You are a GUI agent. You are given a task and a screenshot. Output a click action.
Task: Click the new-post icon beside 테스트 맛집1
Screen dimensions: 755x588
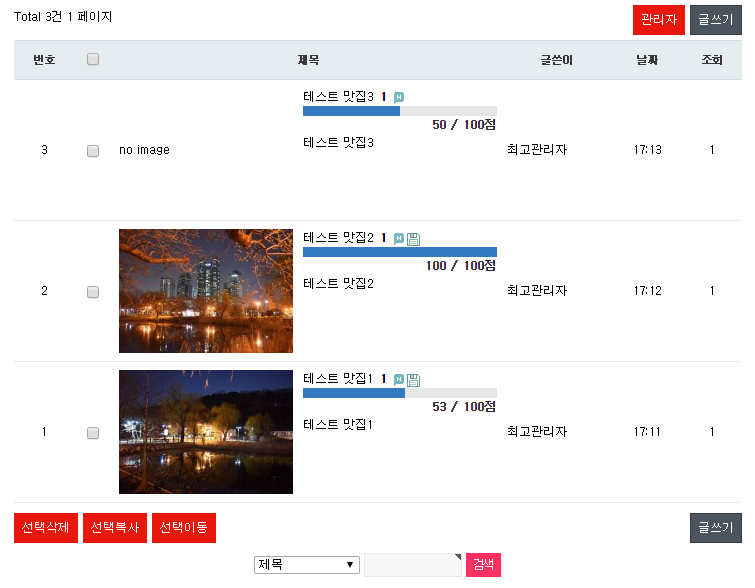(399, 379)
